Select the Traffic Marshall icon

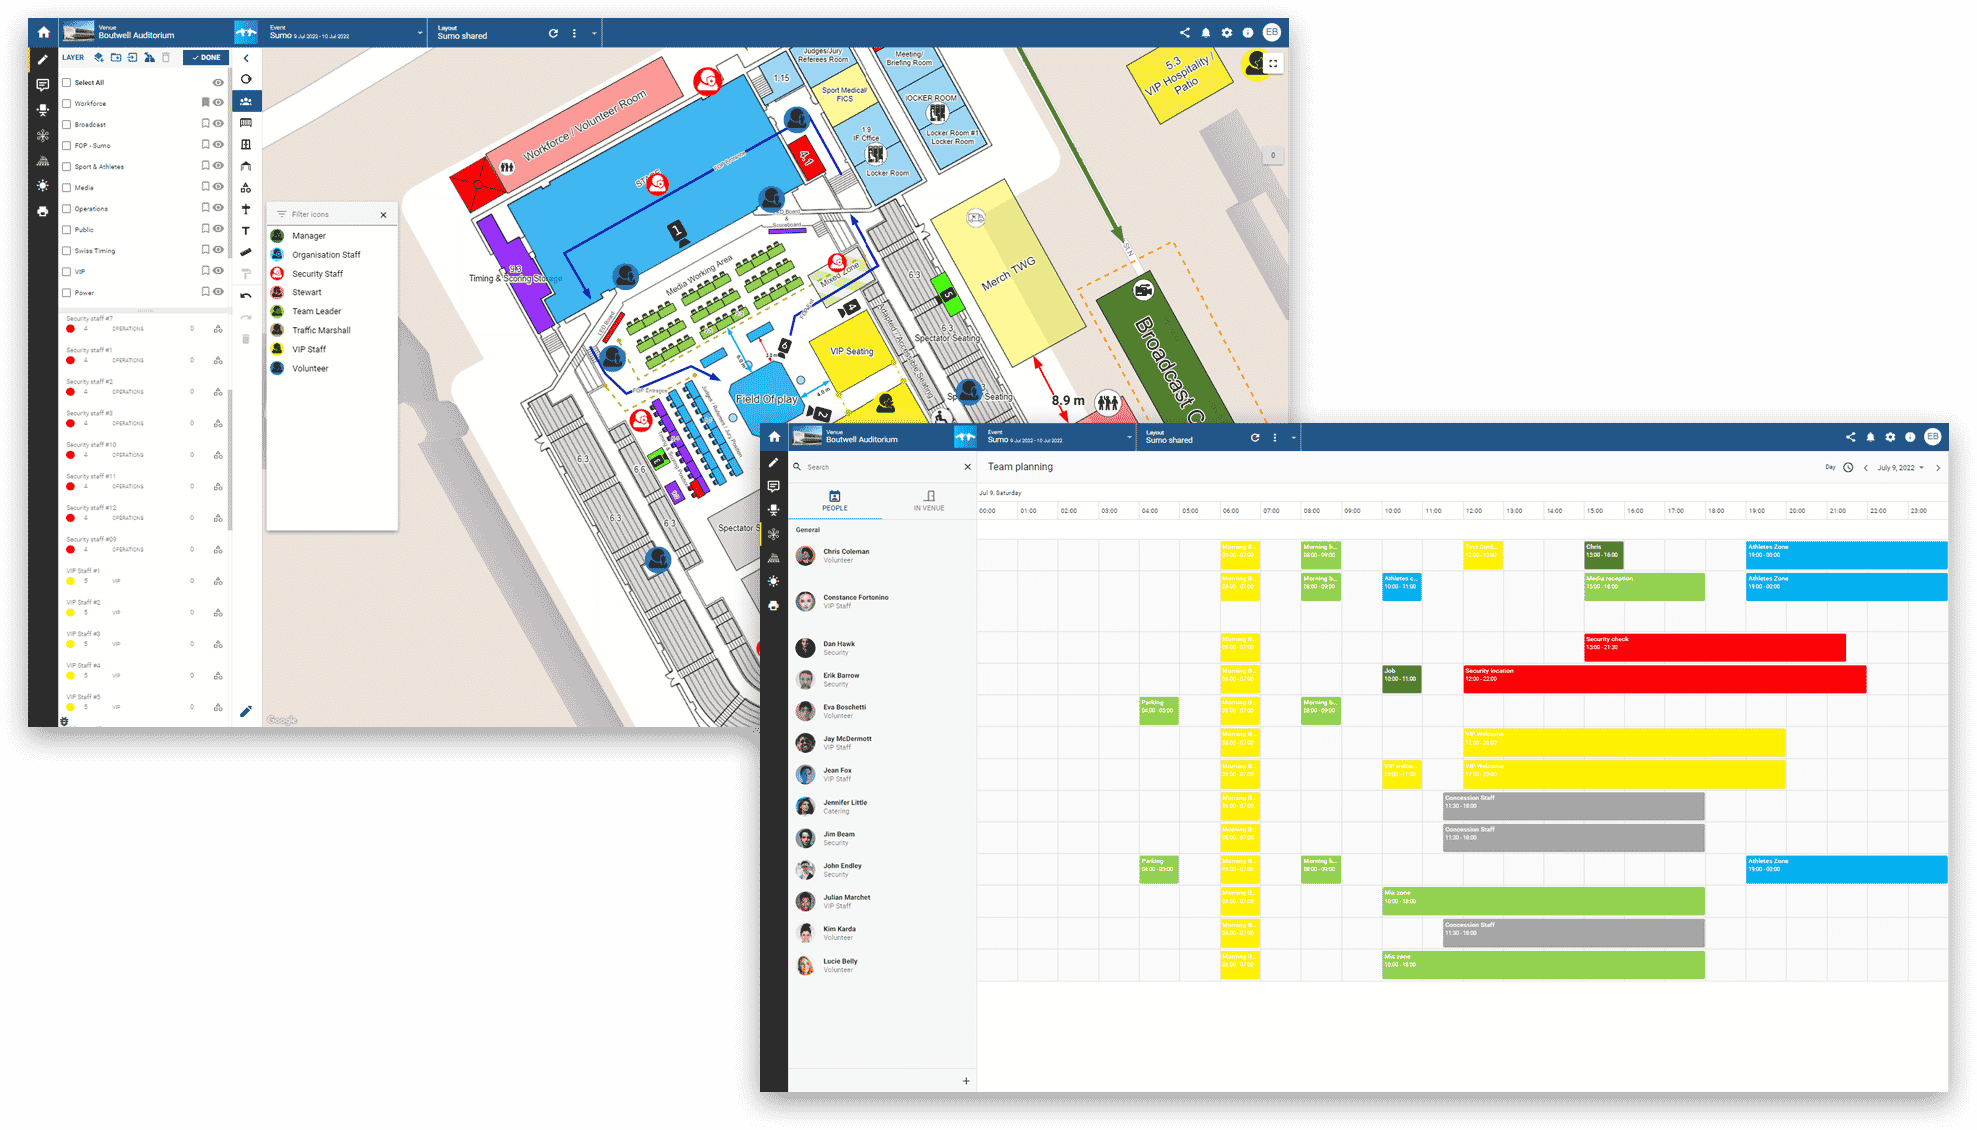click(x=277, y=330)
